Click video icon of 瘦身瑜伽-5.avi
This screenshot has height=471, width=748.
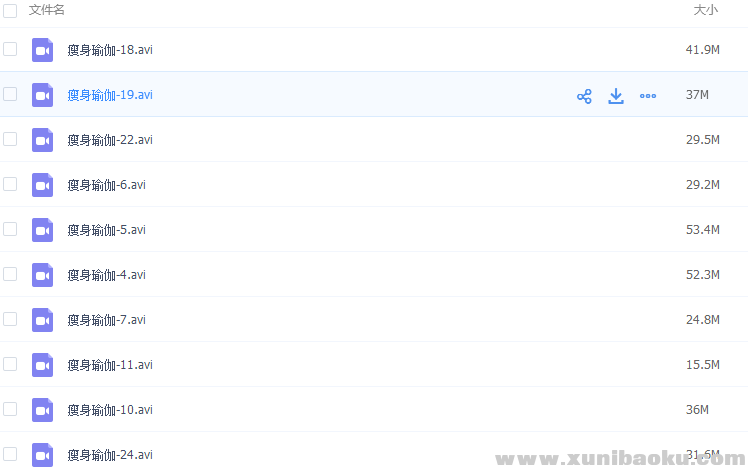(42, 230)
